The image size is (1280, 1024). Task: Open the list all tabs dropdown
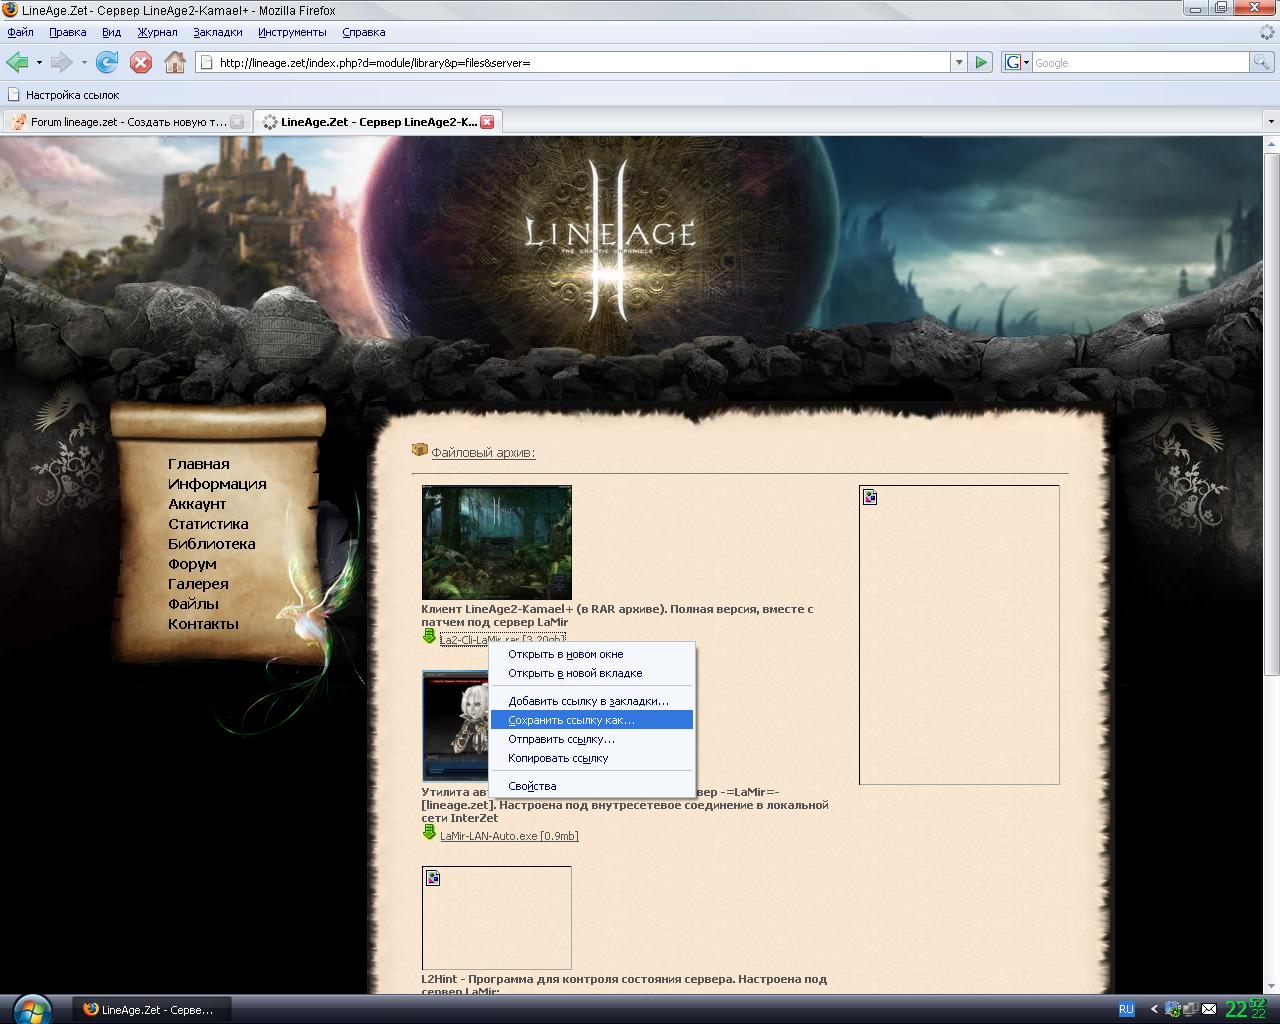[1271, 122]
